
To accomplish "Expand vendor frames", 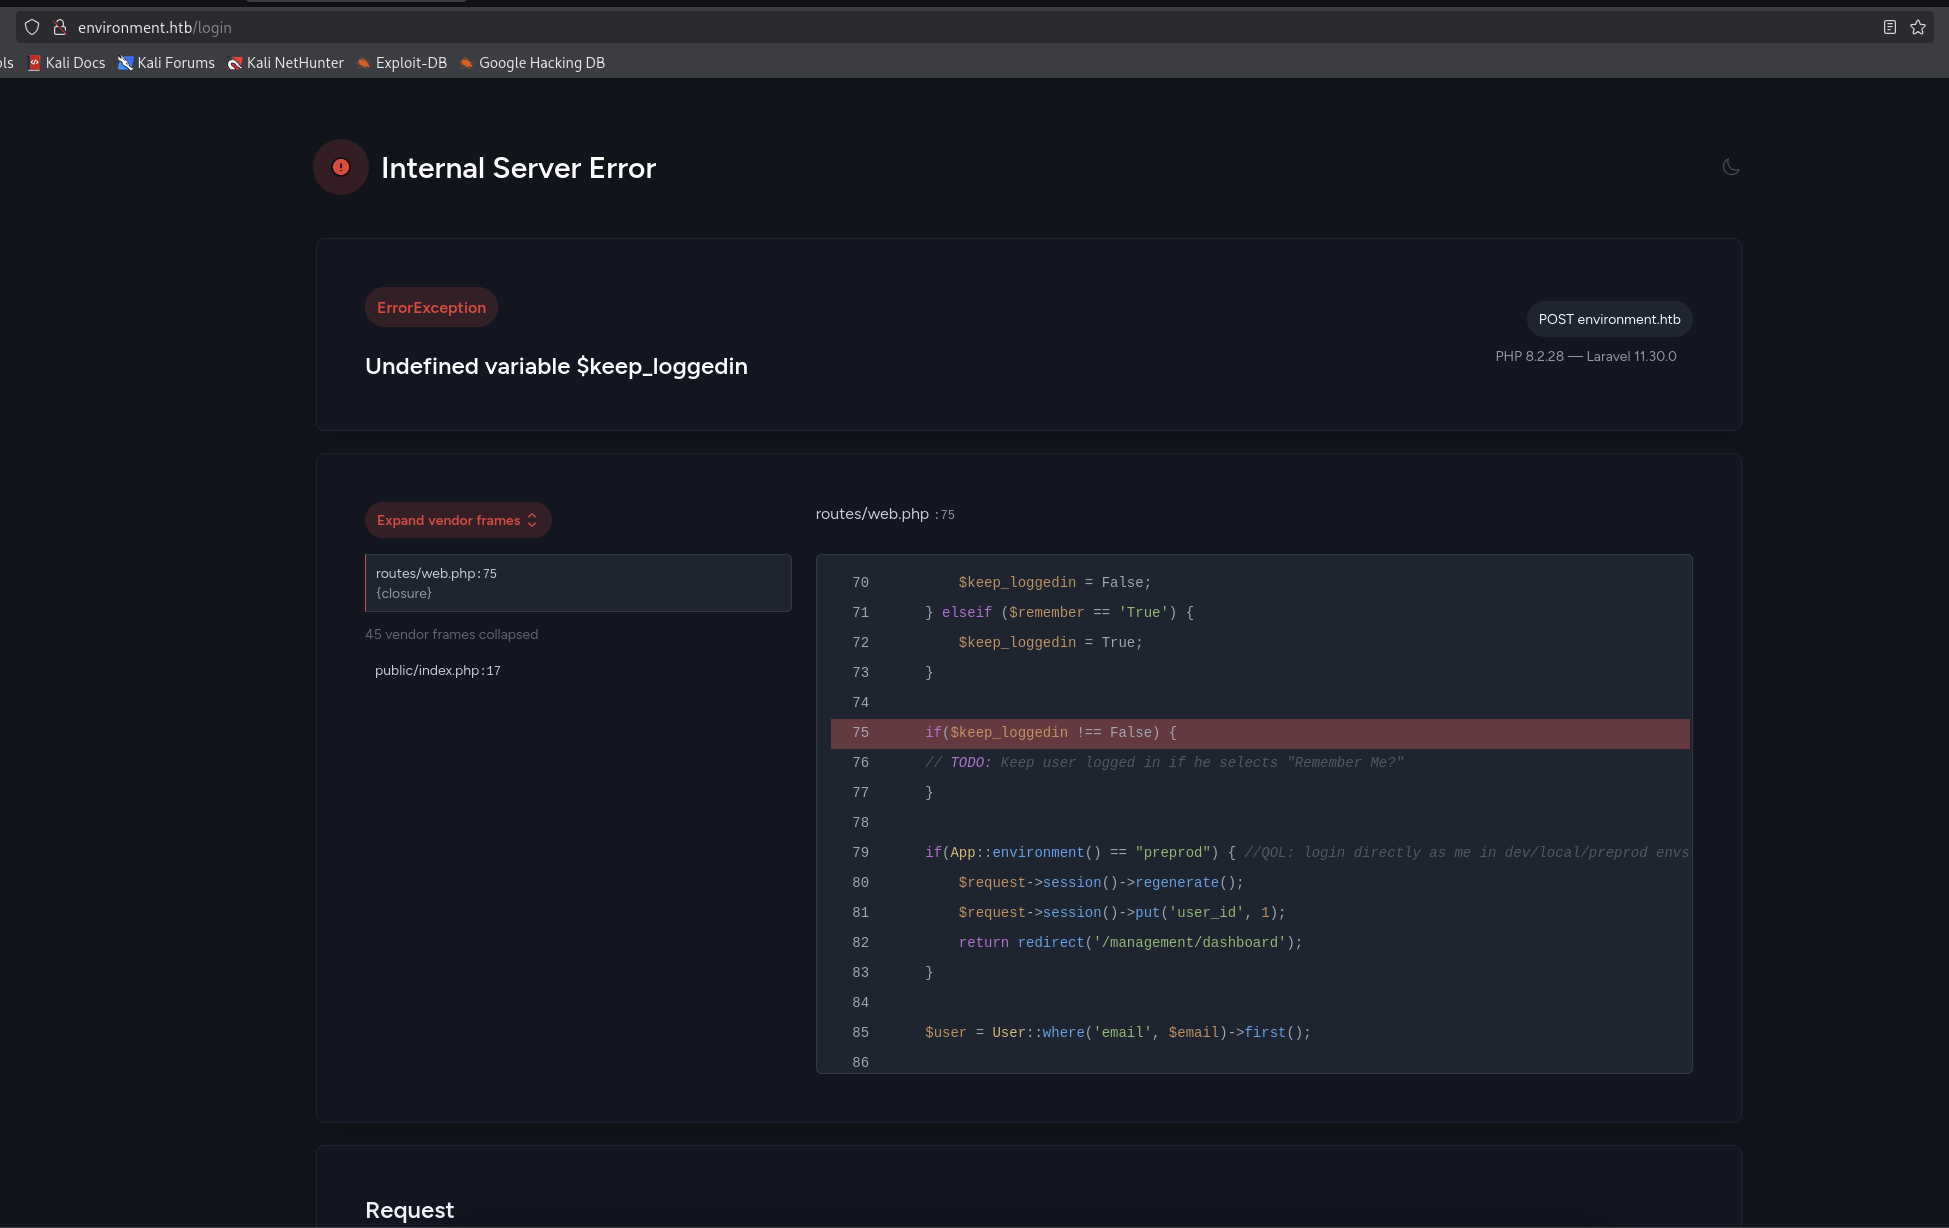I will click(x=458, y=520).
